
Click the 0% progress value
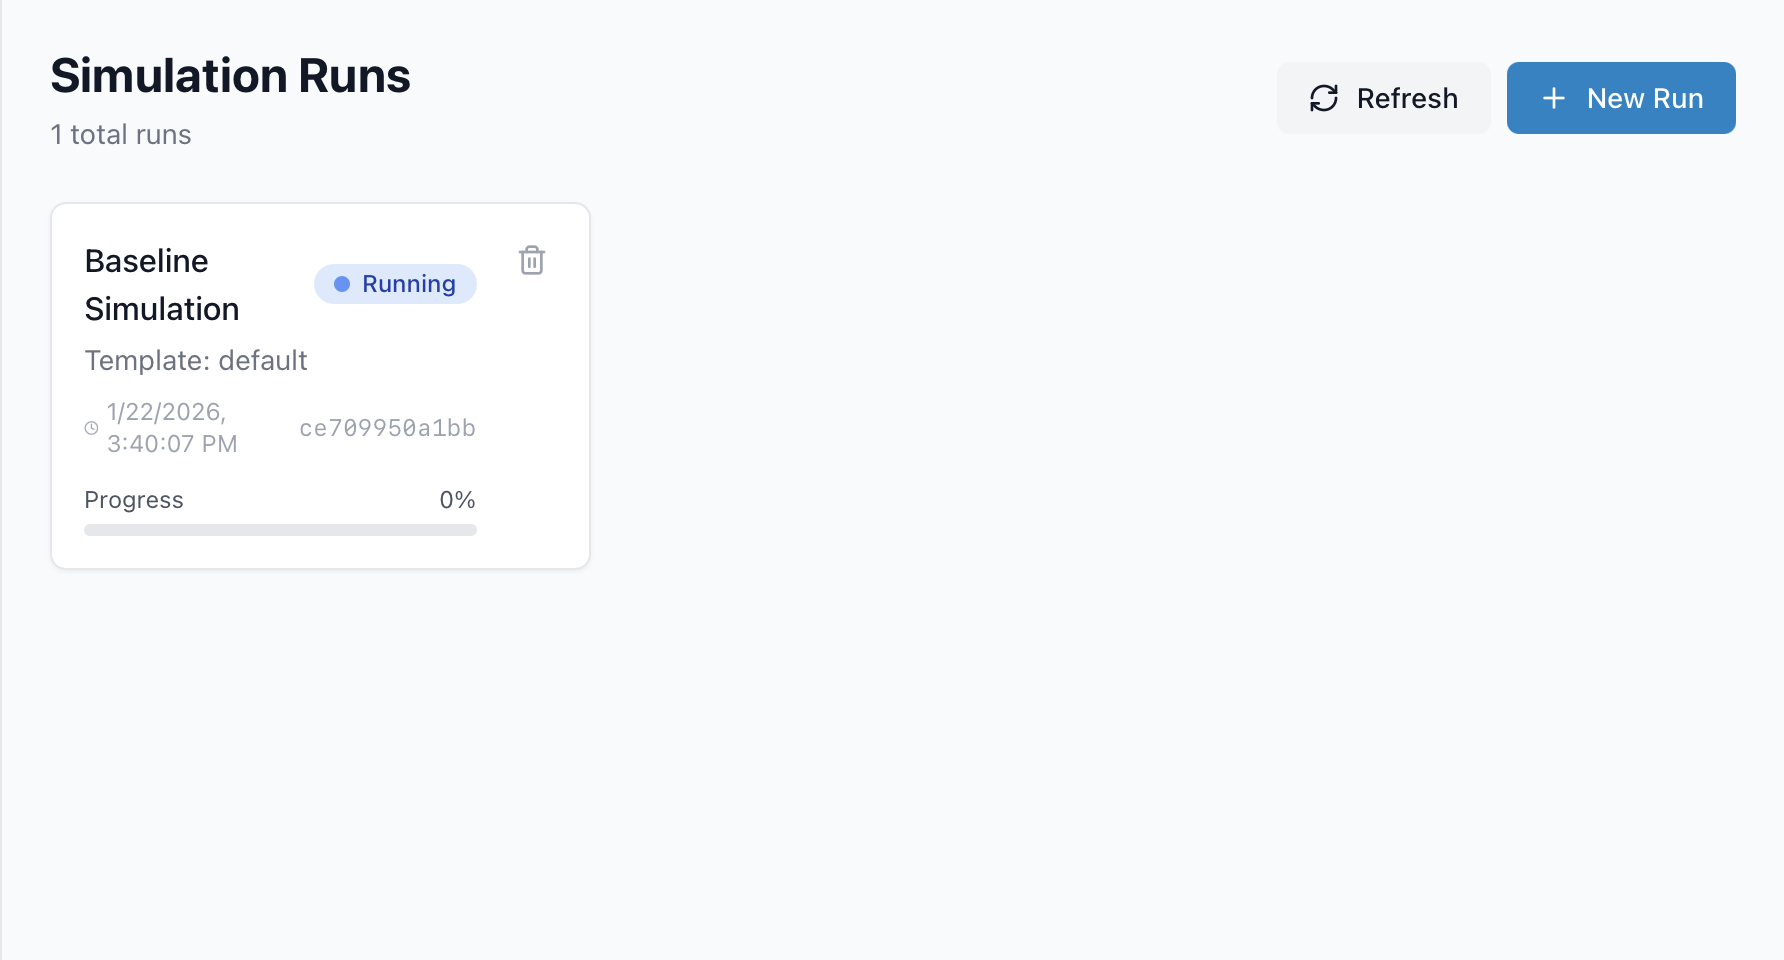click(x=457, y=500)
